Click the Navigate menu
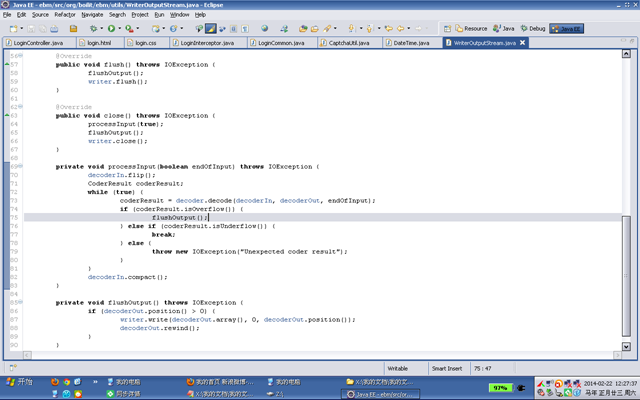640x400 pixels. (92, 15)
